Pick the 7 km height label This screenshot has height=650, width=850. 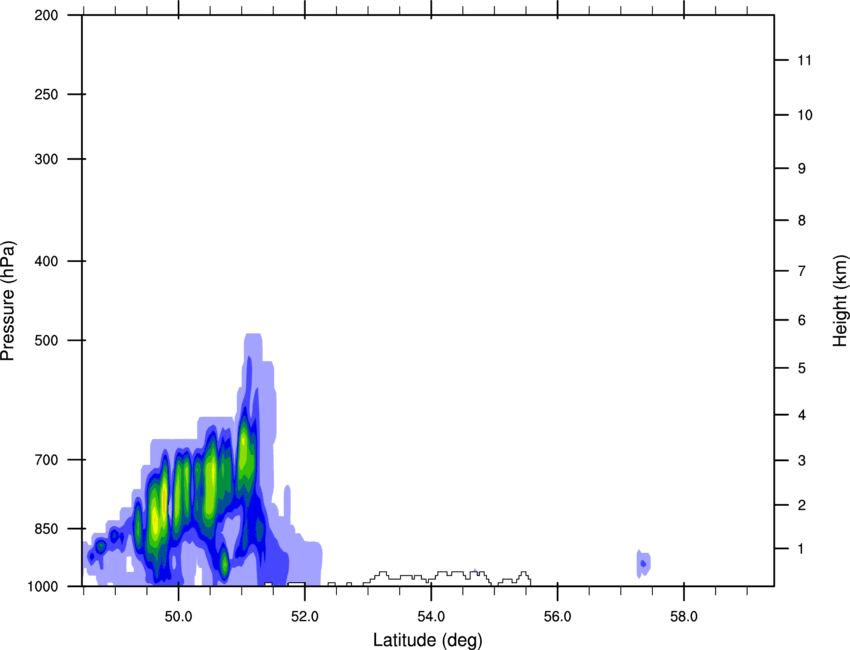click(802, 271)
